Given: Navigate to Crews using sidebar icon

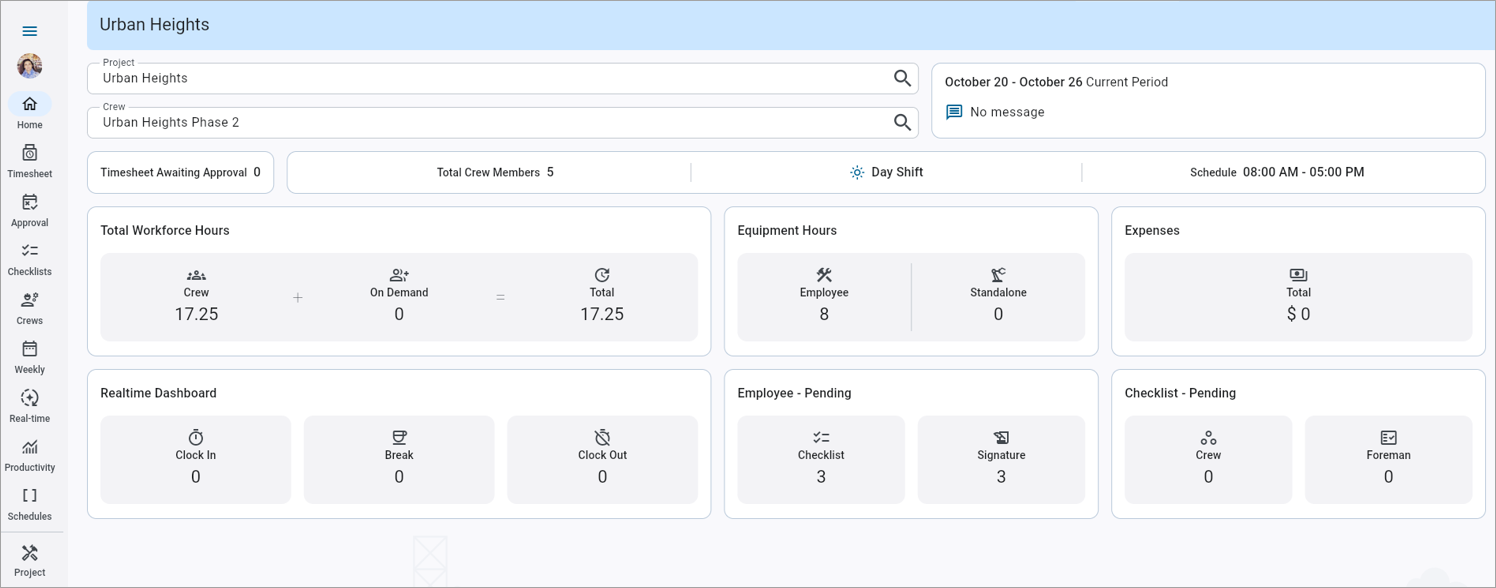Looking at the screenshot, I should click(x=29, y=306).
